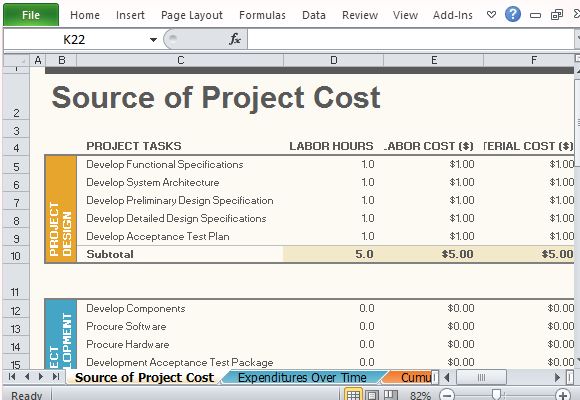The image size is (580, 400).
Task: Select the $5.00 labor cost subtotal cell
Action: (x=434, y=254)
